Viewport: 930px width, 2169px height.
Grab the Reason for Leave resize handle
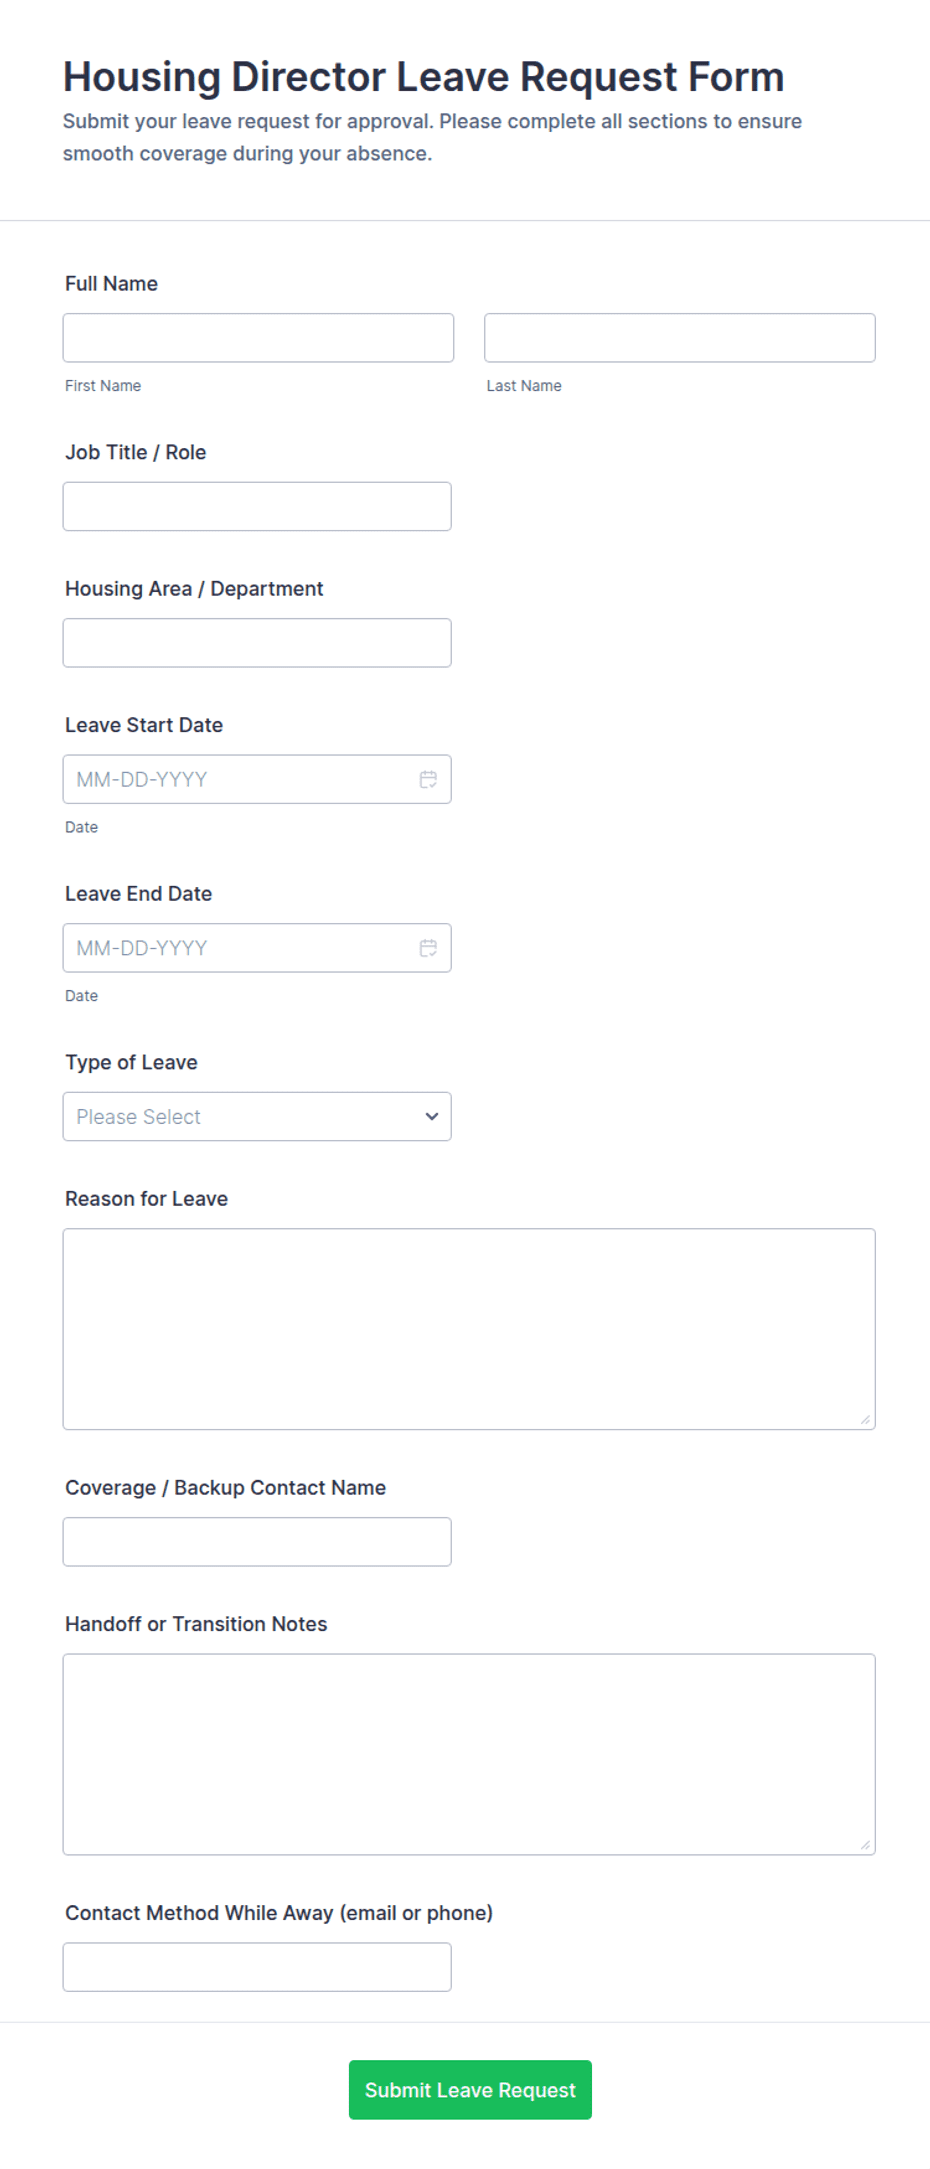tap(865, 1420)
